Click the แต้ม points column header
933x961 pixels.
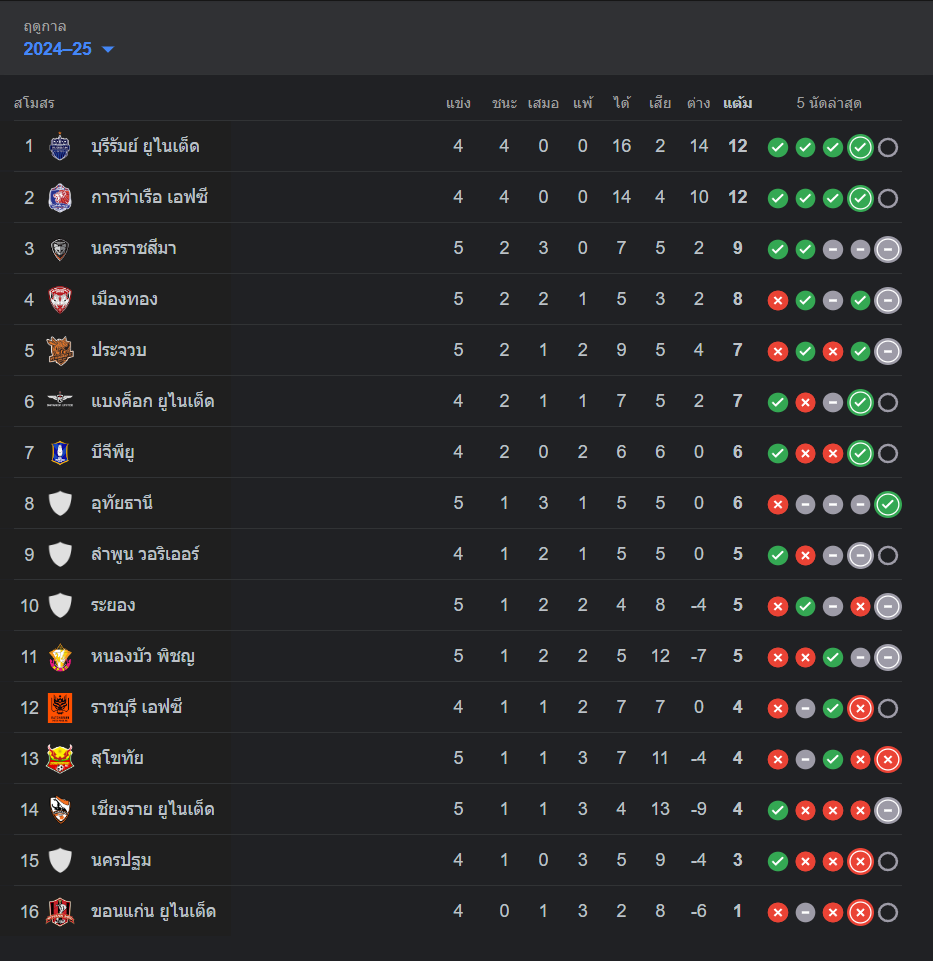pyautogui.click(x=738, y=103)
